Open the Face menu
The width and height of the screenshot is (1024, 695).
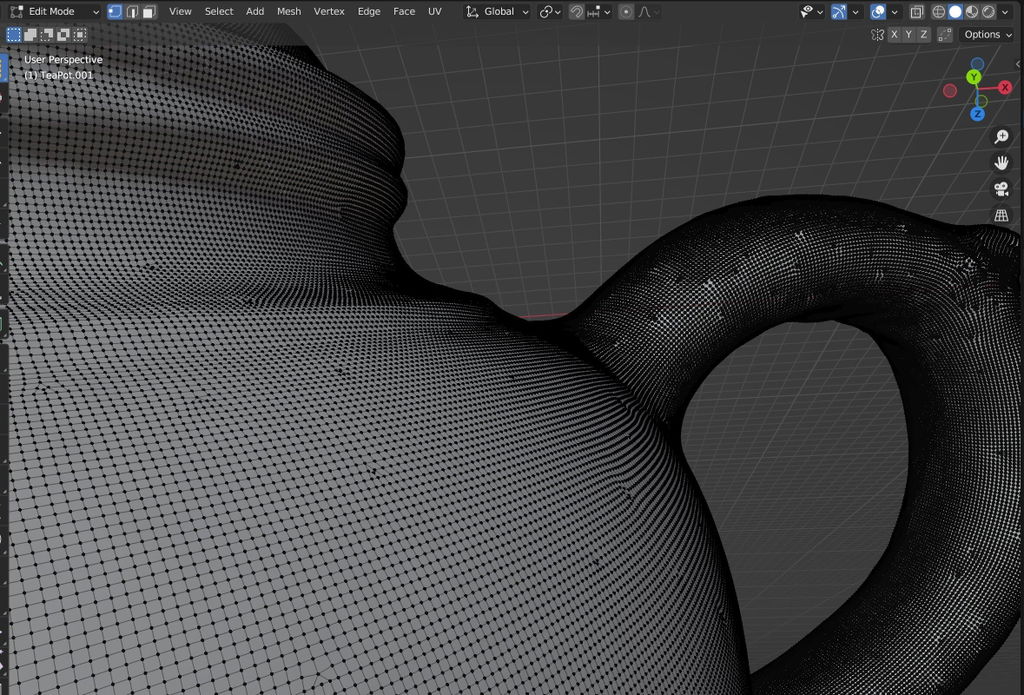point(404,11)
